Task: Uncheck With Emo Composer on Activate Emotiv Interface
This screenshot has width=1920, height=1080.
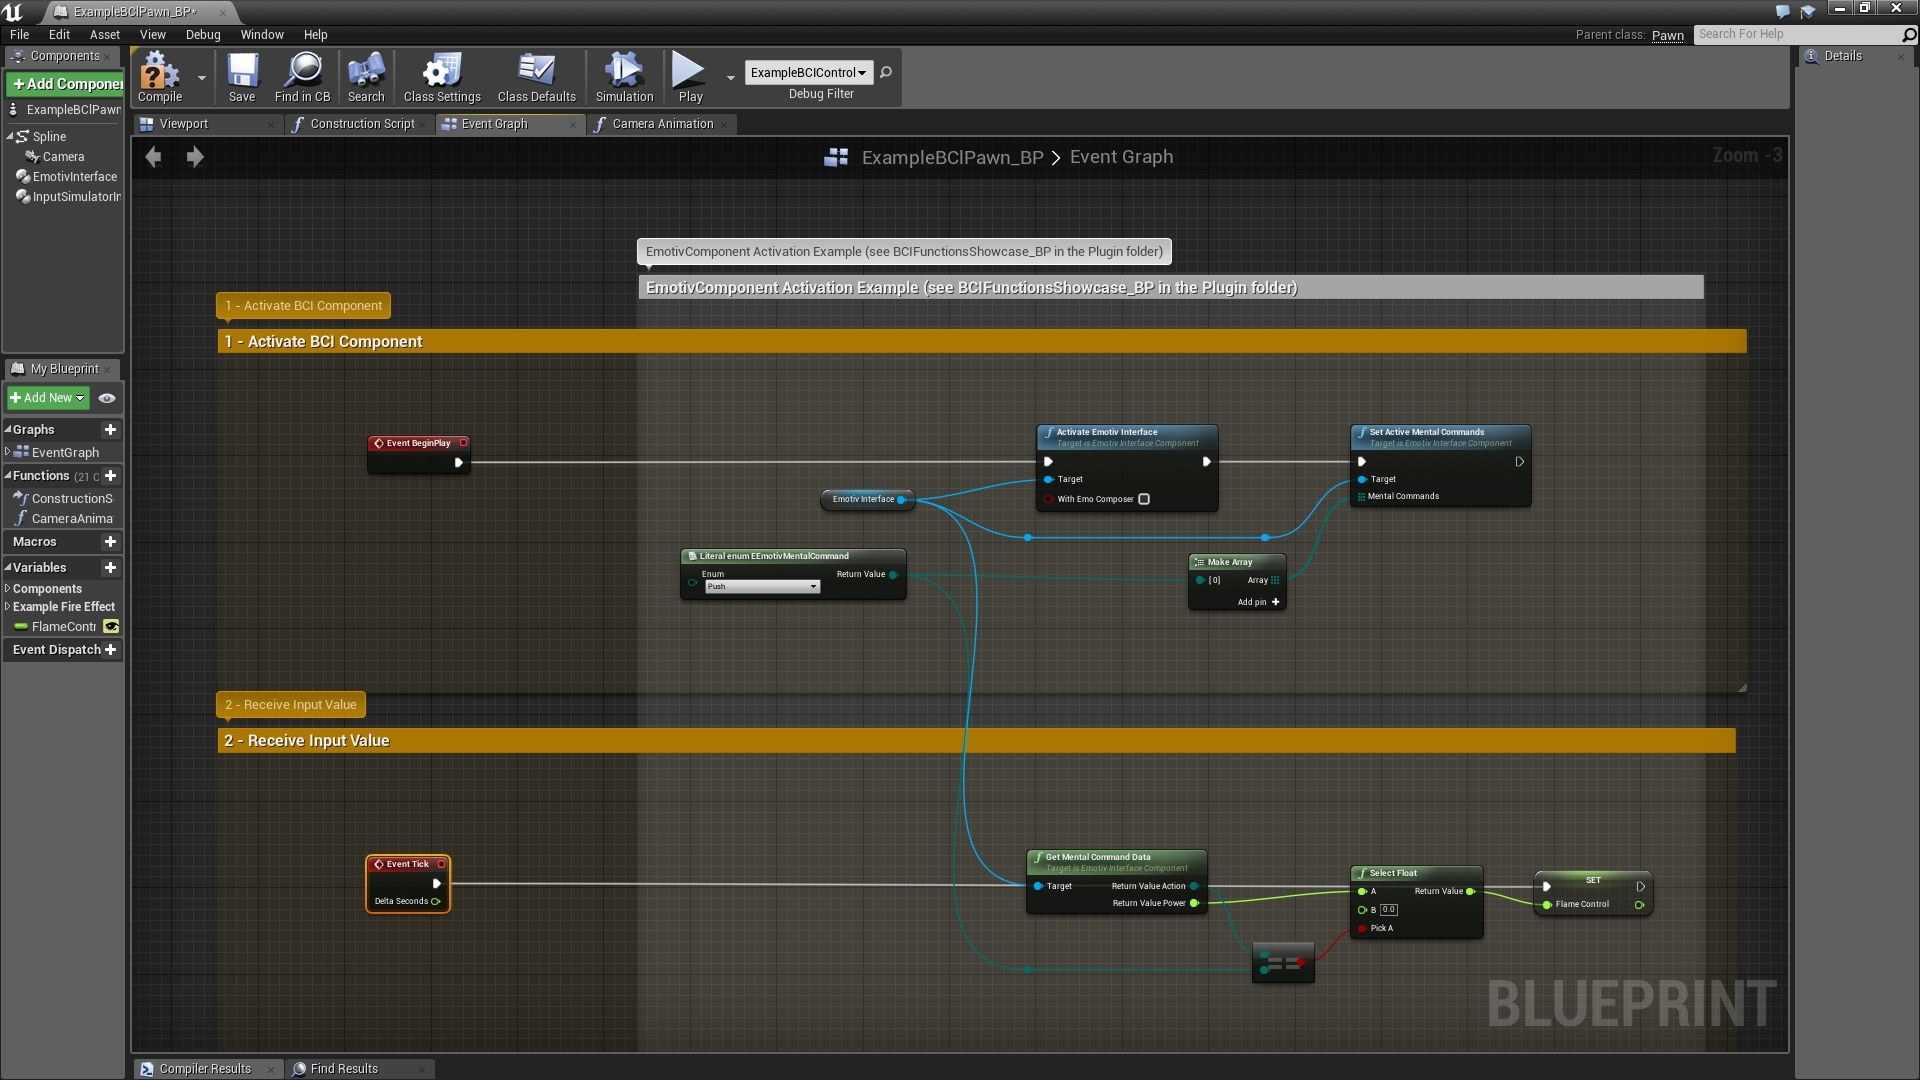Action: [1143, 499]
